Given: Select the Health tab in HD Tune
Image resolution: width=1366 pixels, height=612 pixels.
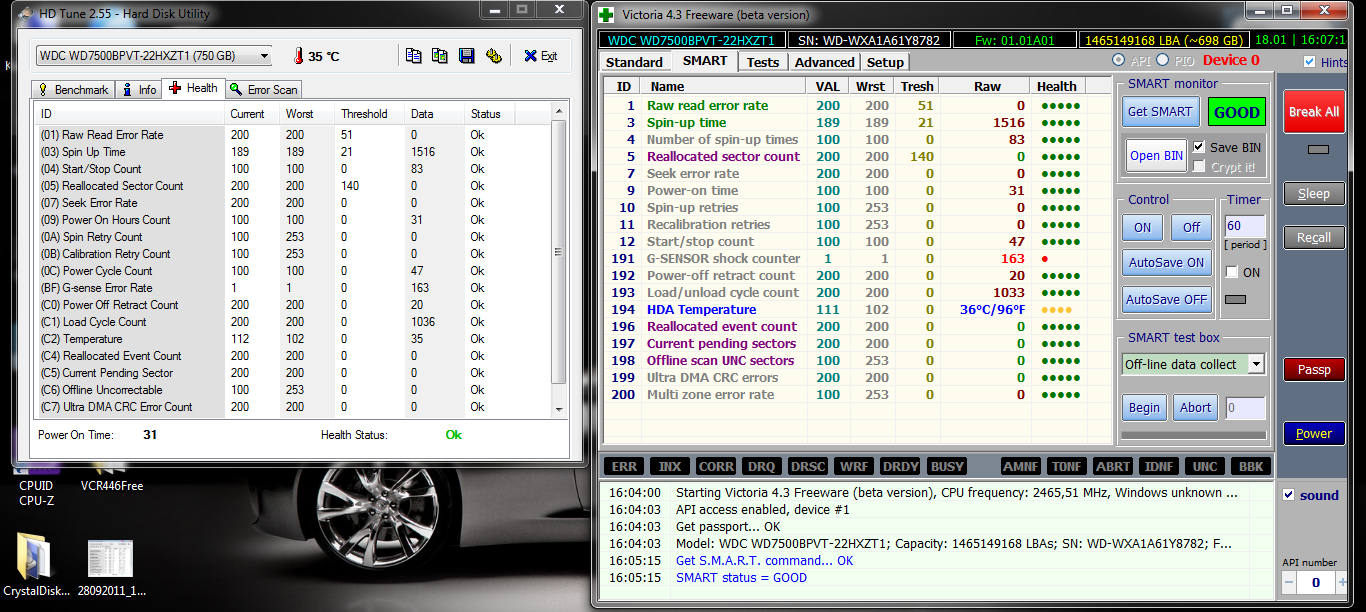Looking at the screenshot, I should [x=194, y=88].
